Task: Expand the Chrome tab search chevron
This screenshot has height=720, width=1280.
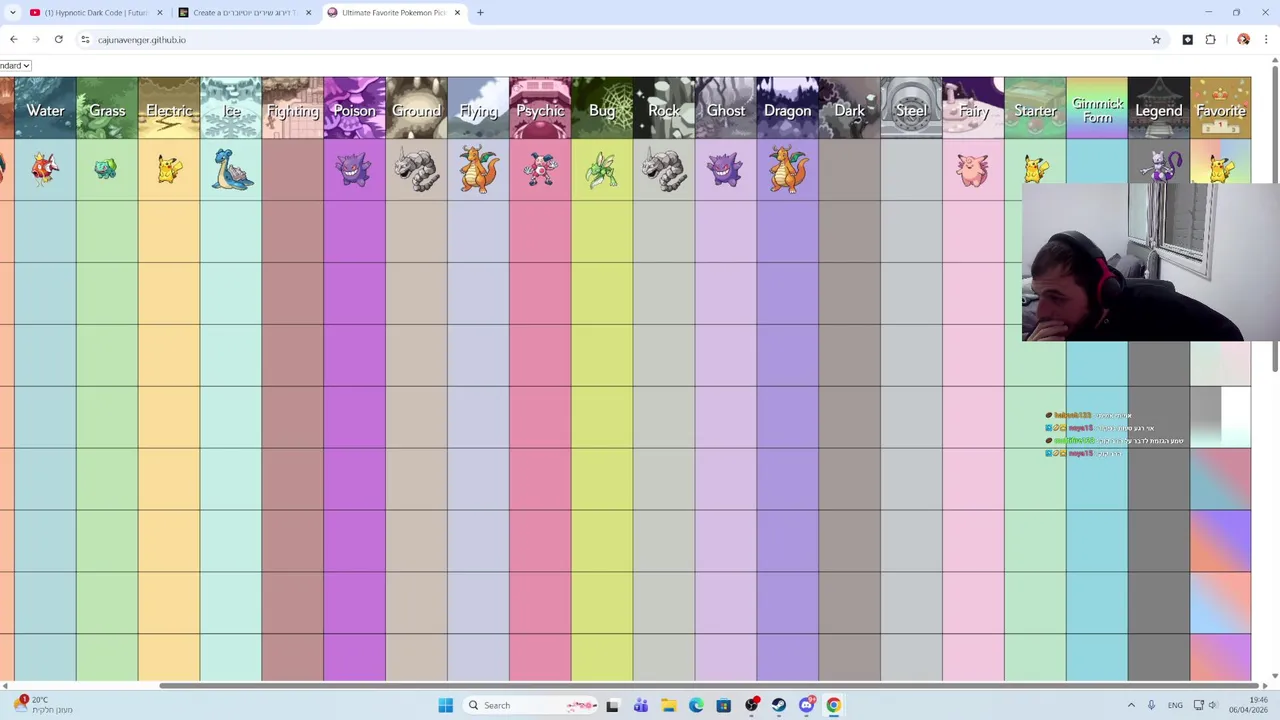Action: 12,13
